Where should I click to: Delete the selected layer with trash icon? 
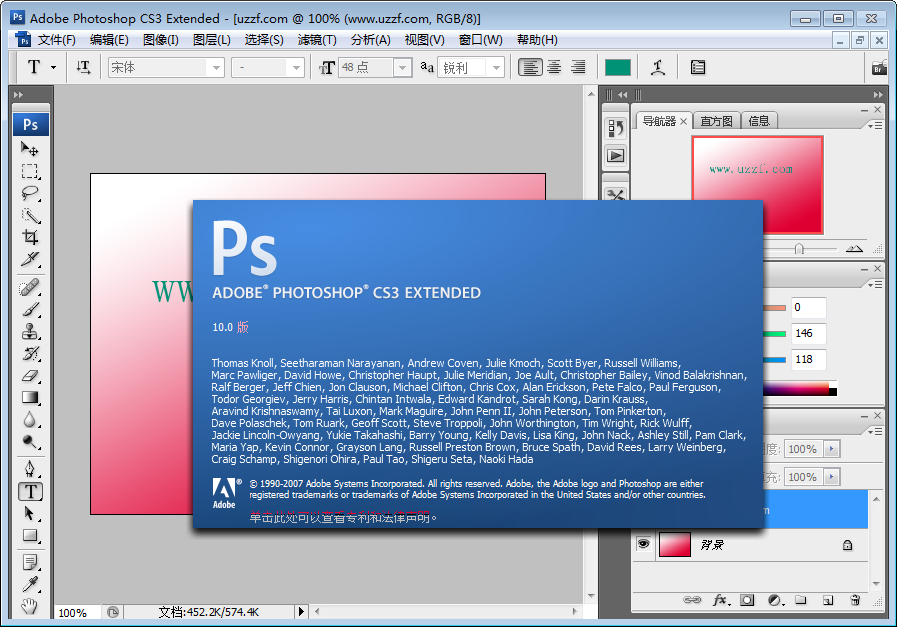pyautogui.click(x=855, y=600)
